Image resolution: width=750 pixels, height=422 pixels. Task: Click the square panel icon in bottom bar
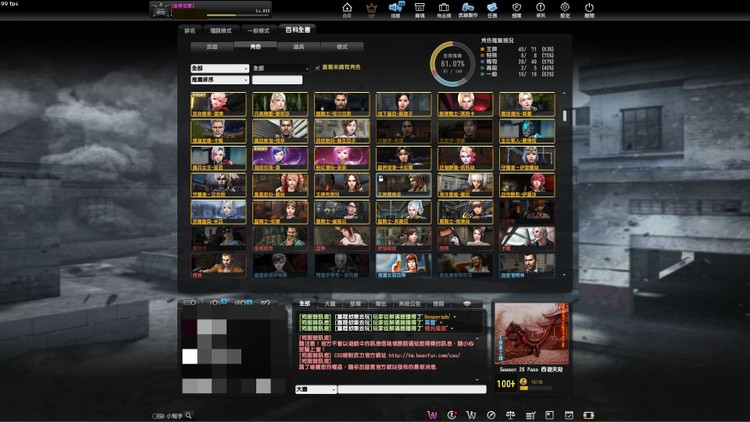tap(549, 415)
